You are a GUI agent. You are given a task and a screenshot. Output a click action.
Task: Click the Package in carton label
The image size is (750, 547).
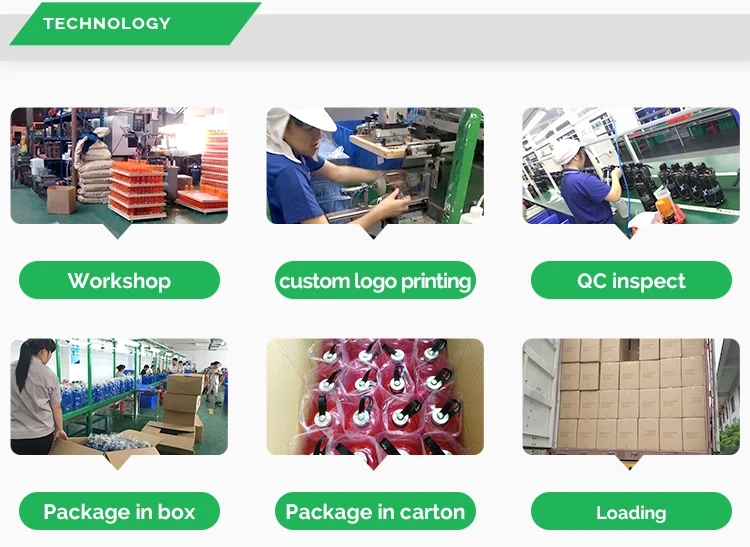pos(375,511)
